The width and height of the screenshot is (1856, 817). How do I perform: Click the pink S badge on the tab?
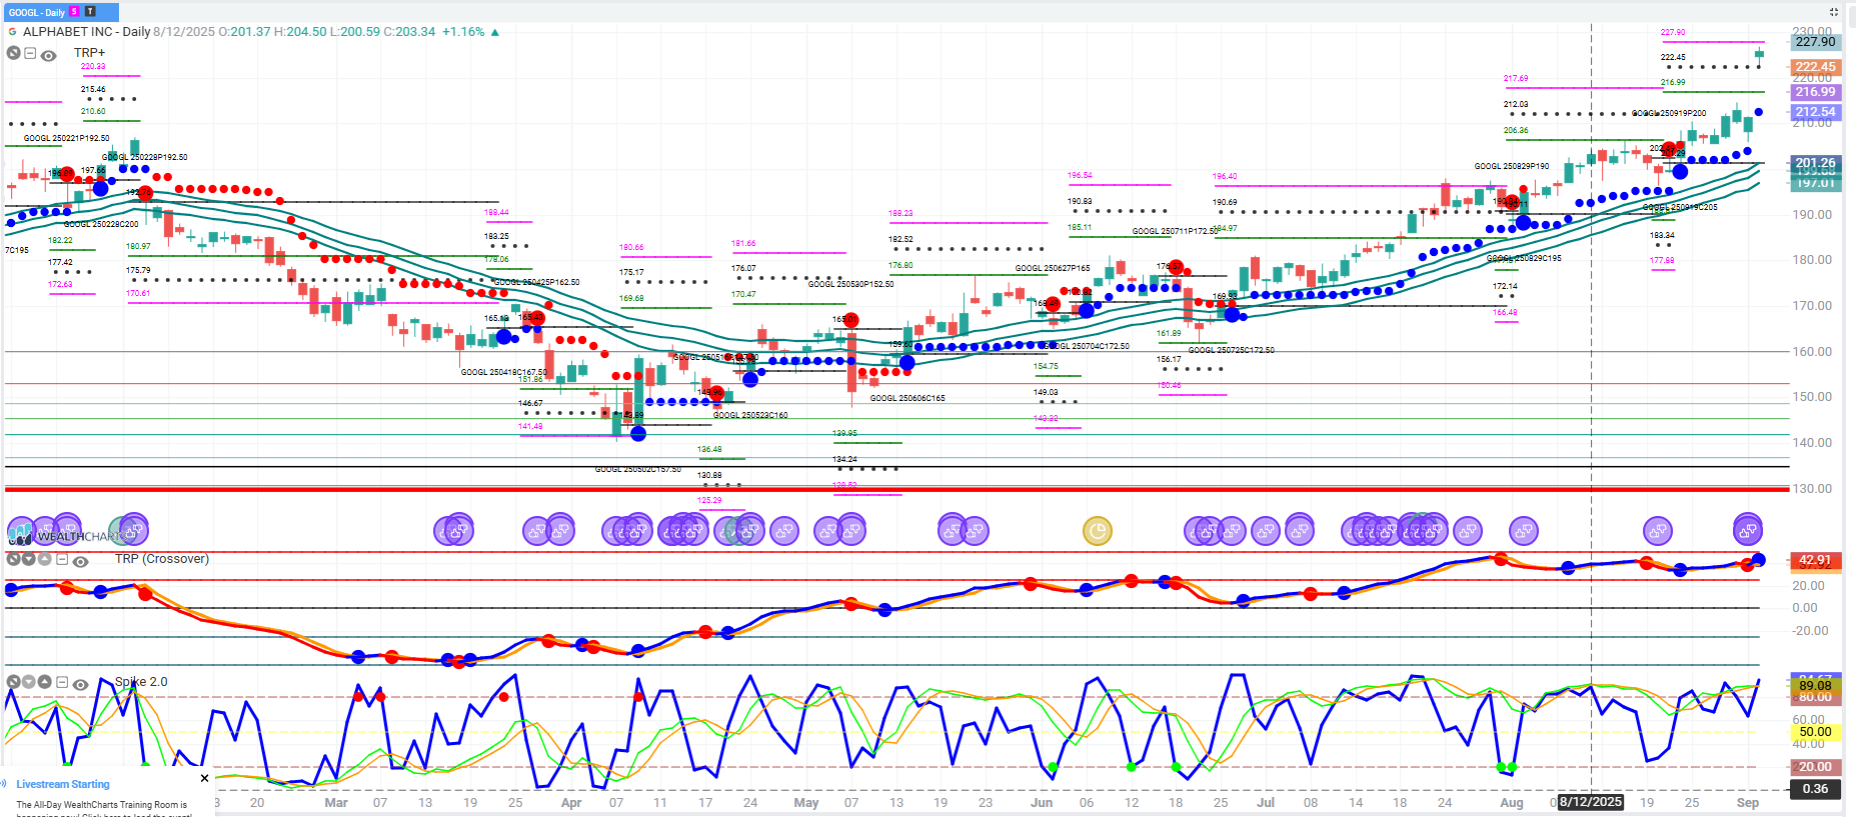(75, 12)
